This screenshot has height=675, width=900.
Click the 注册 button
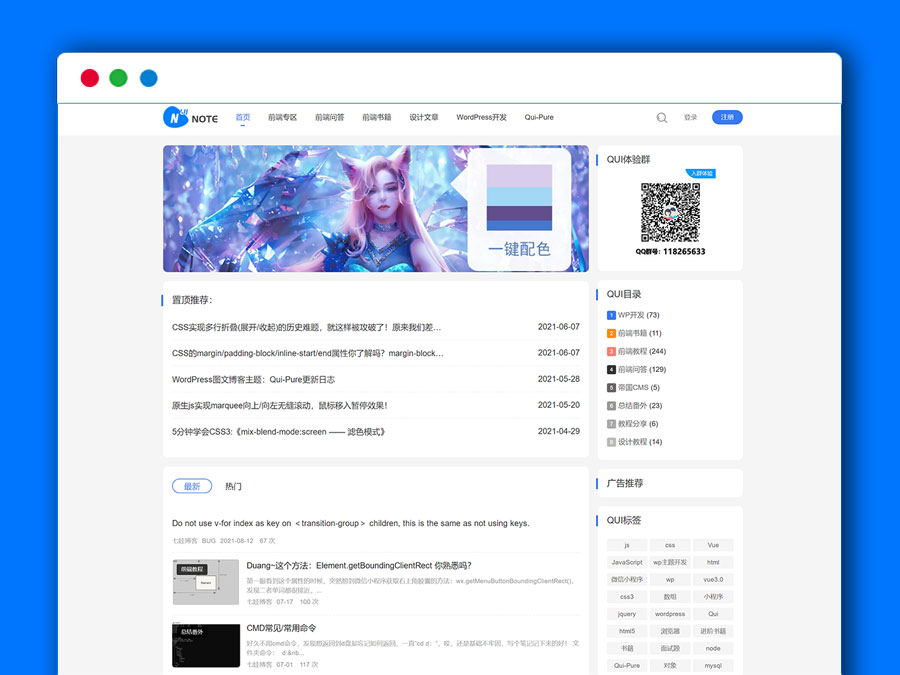[727, 117]
